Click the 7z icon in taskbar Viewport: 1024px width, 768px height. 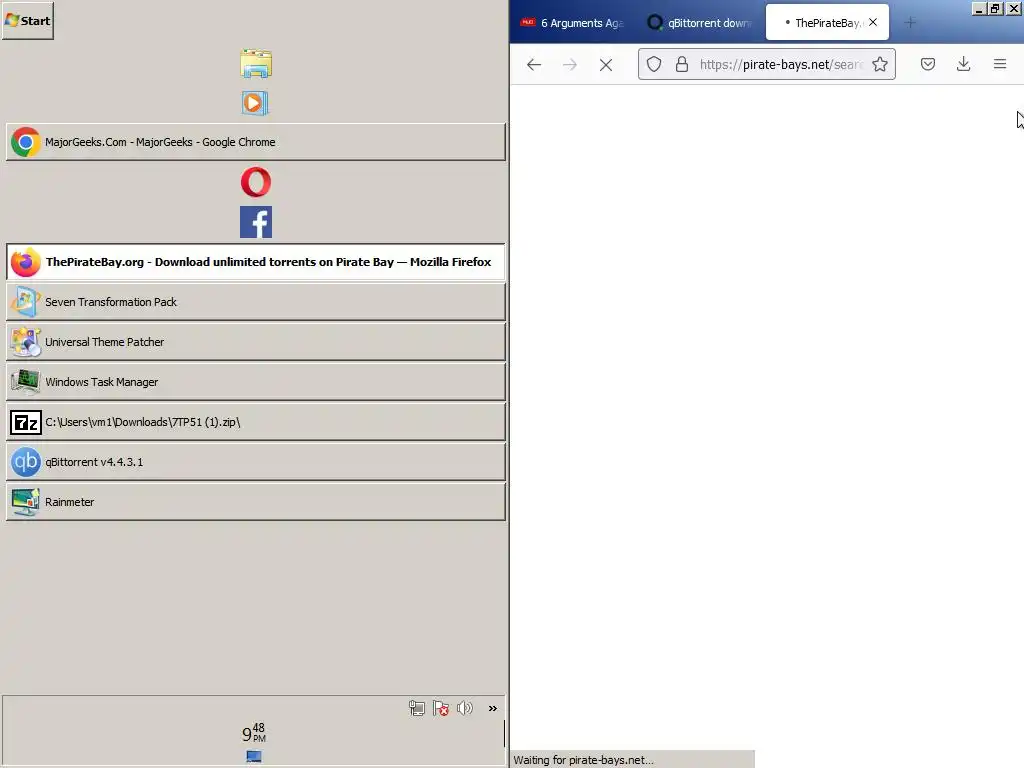pyautogui.click(x=25, y=423)
